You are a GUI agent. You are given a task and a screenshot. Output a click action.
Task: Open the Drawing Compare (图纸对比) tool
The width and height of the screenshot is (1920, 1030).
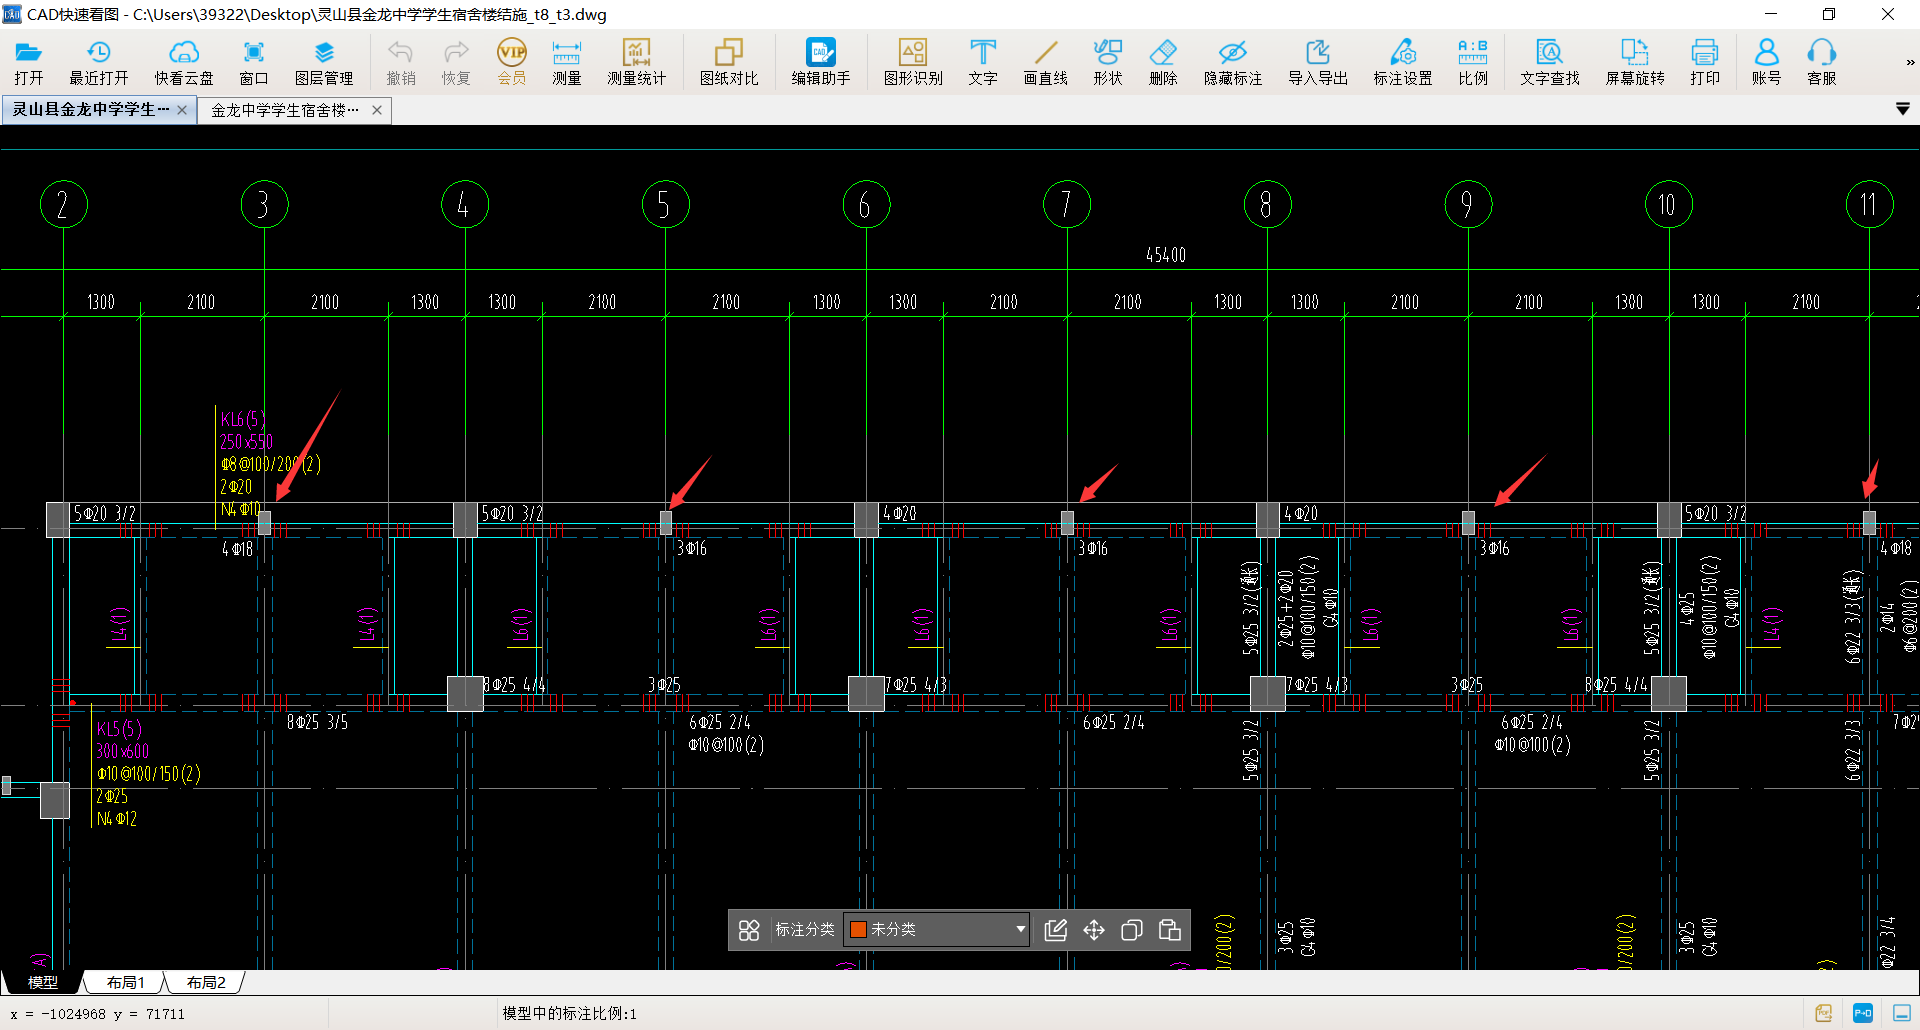click(x=728, y=62)
